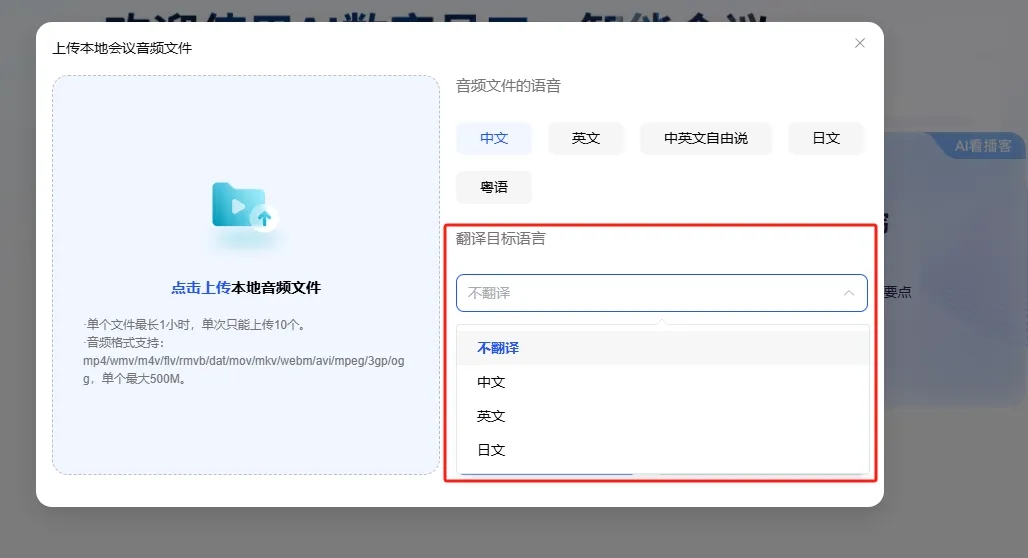Screen dimensions: 1028x558
Task: Choose 中英文自由说 audio language option
Action: click(x=706, y=138)
